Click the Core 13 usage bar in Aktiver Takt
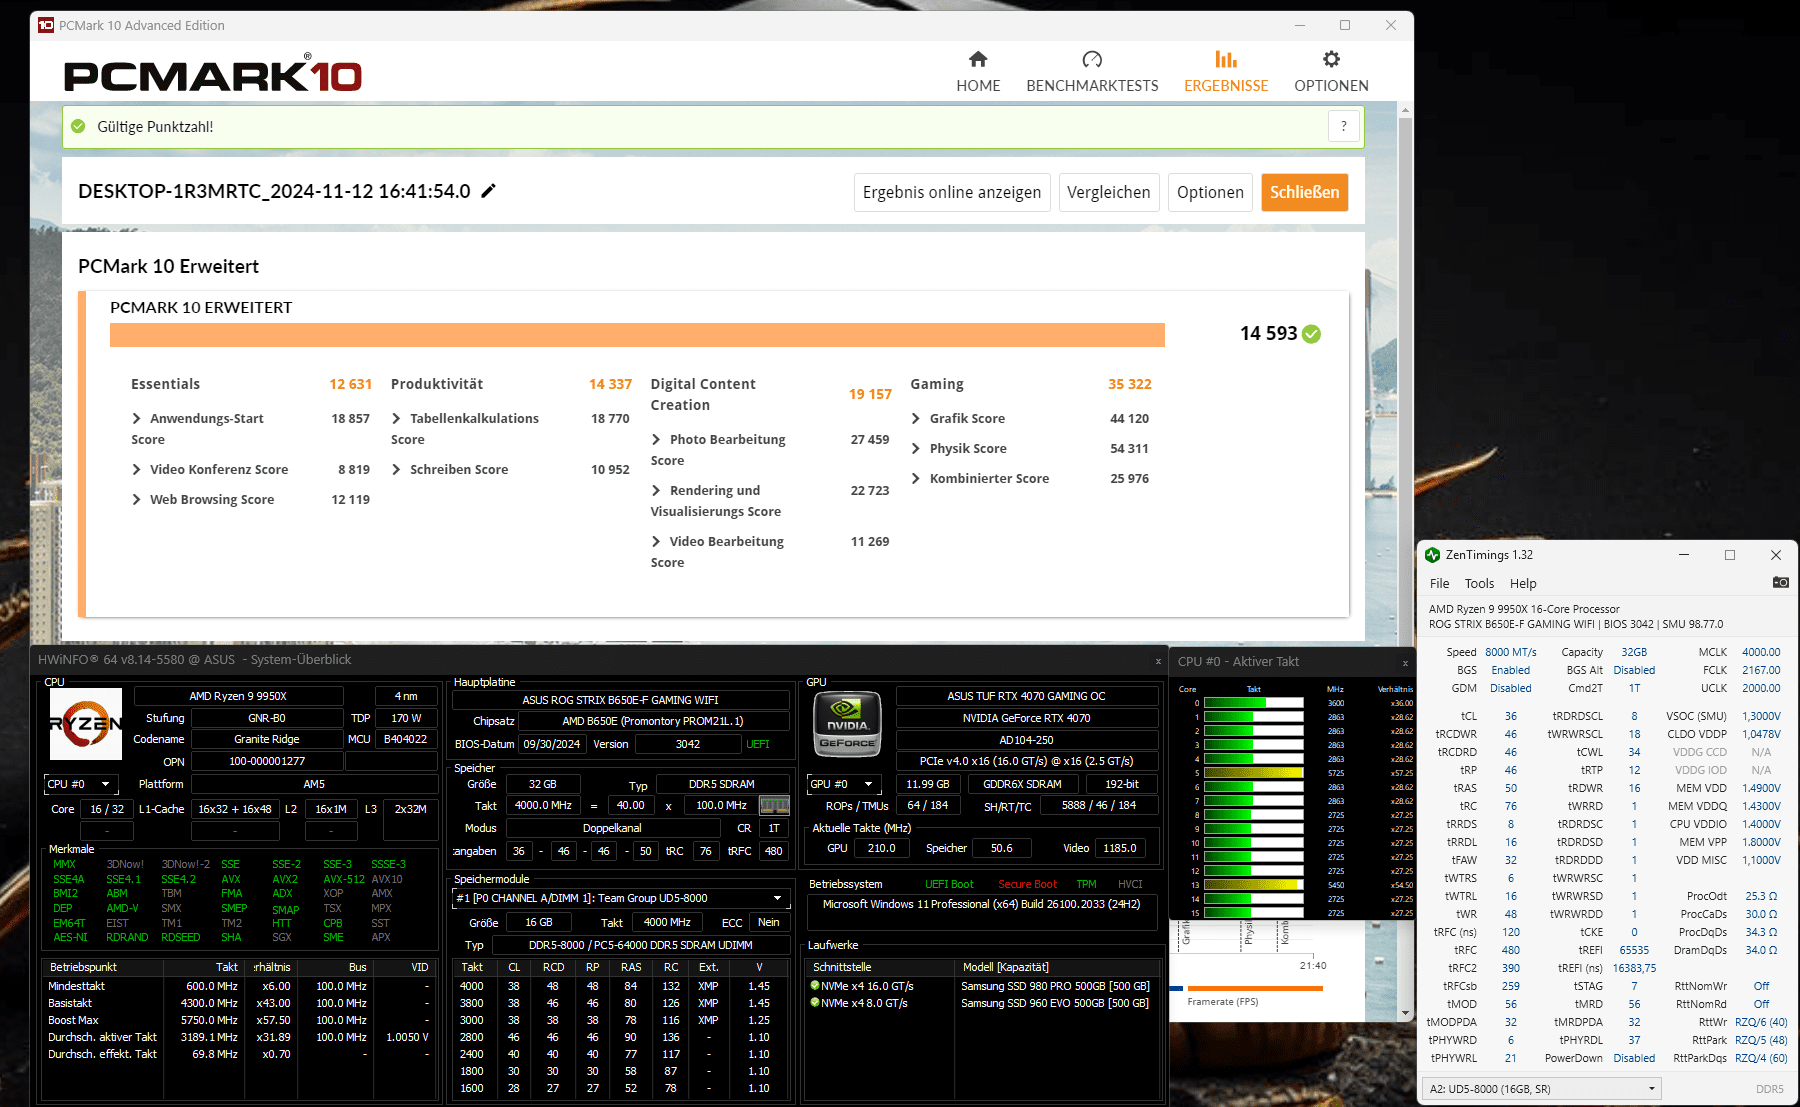The width and height of the screenshot is (1800, 1107). (x=1254, y=885)
